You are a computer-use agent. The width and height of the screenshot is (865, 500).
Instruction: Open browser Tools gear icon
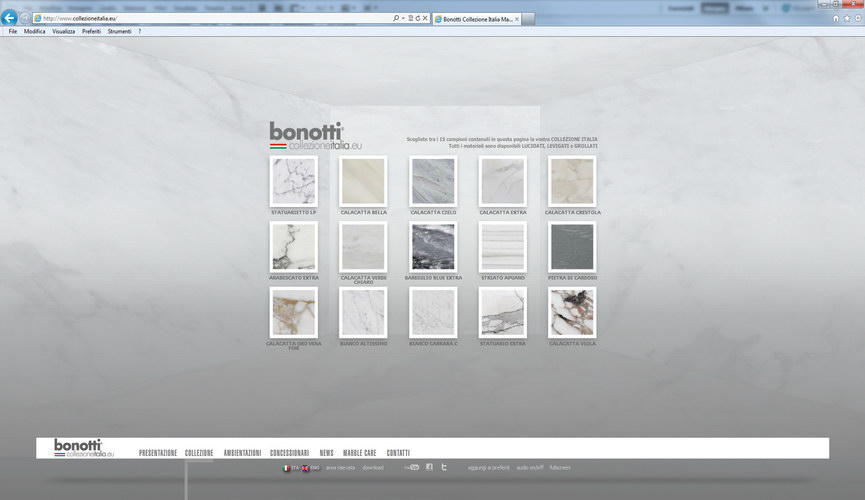858,18
